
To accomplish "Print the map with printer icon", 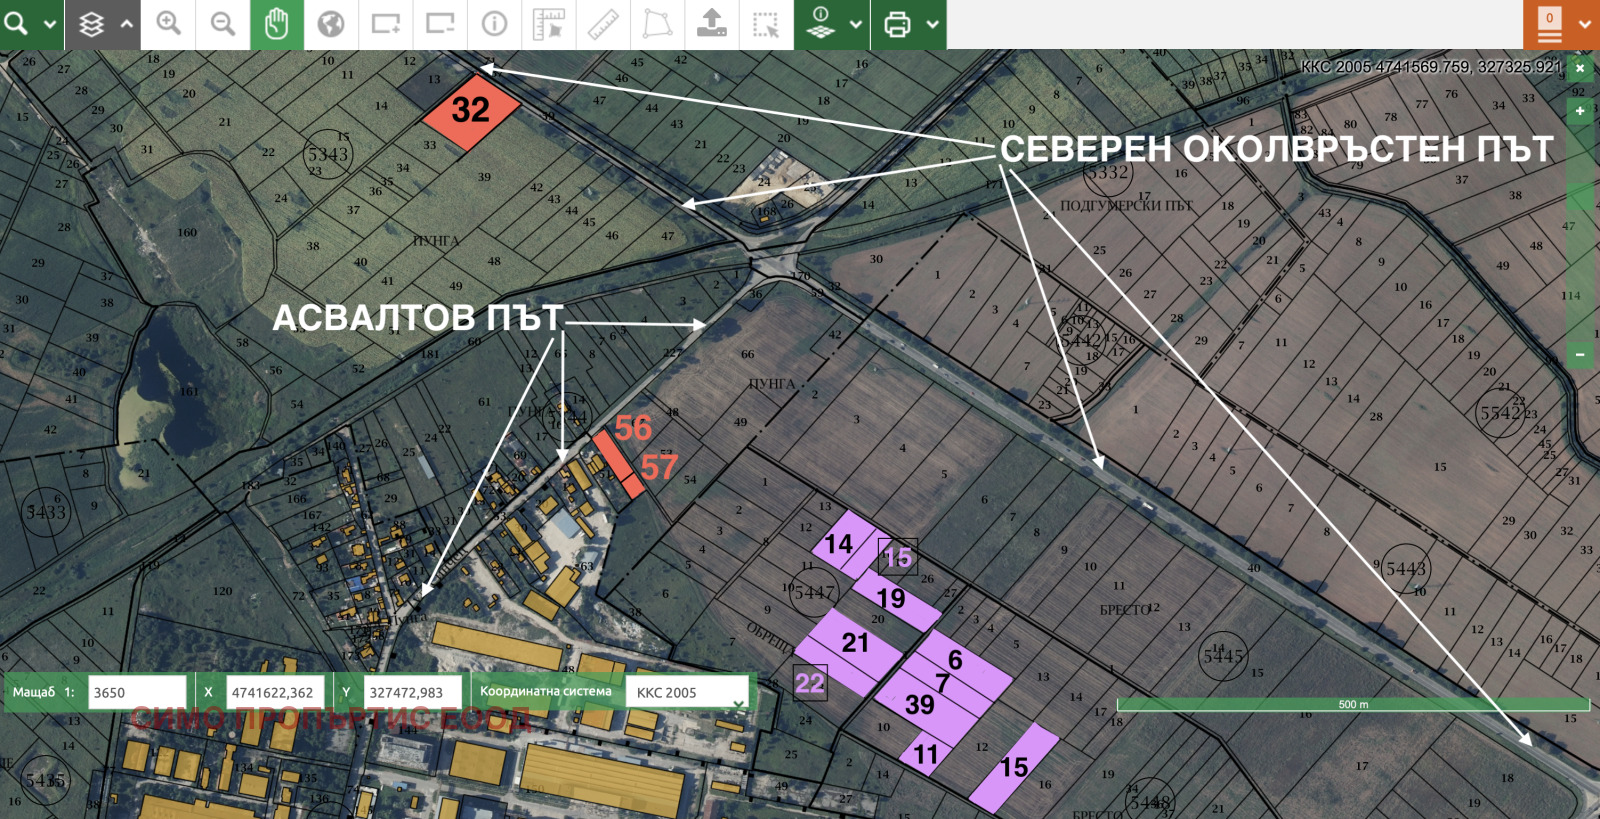I will (x=897, y=24).
